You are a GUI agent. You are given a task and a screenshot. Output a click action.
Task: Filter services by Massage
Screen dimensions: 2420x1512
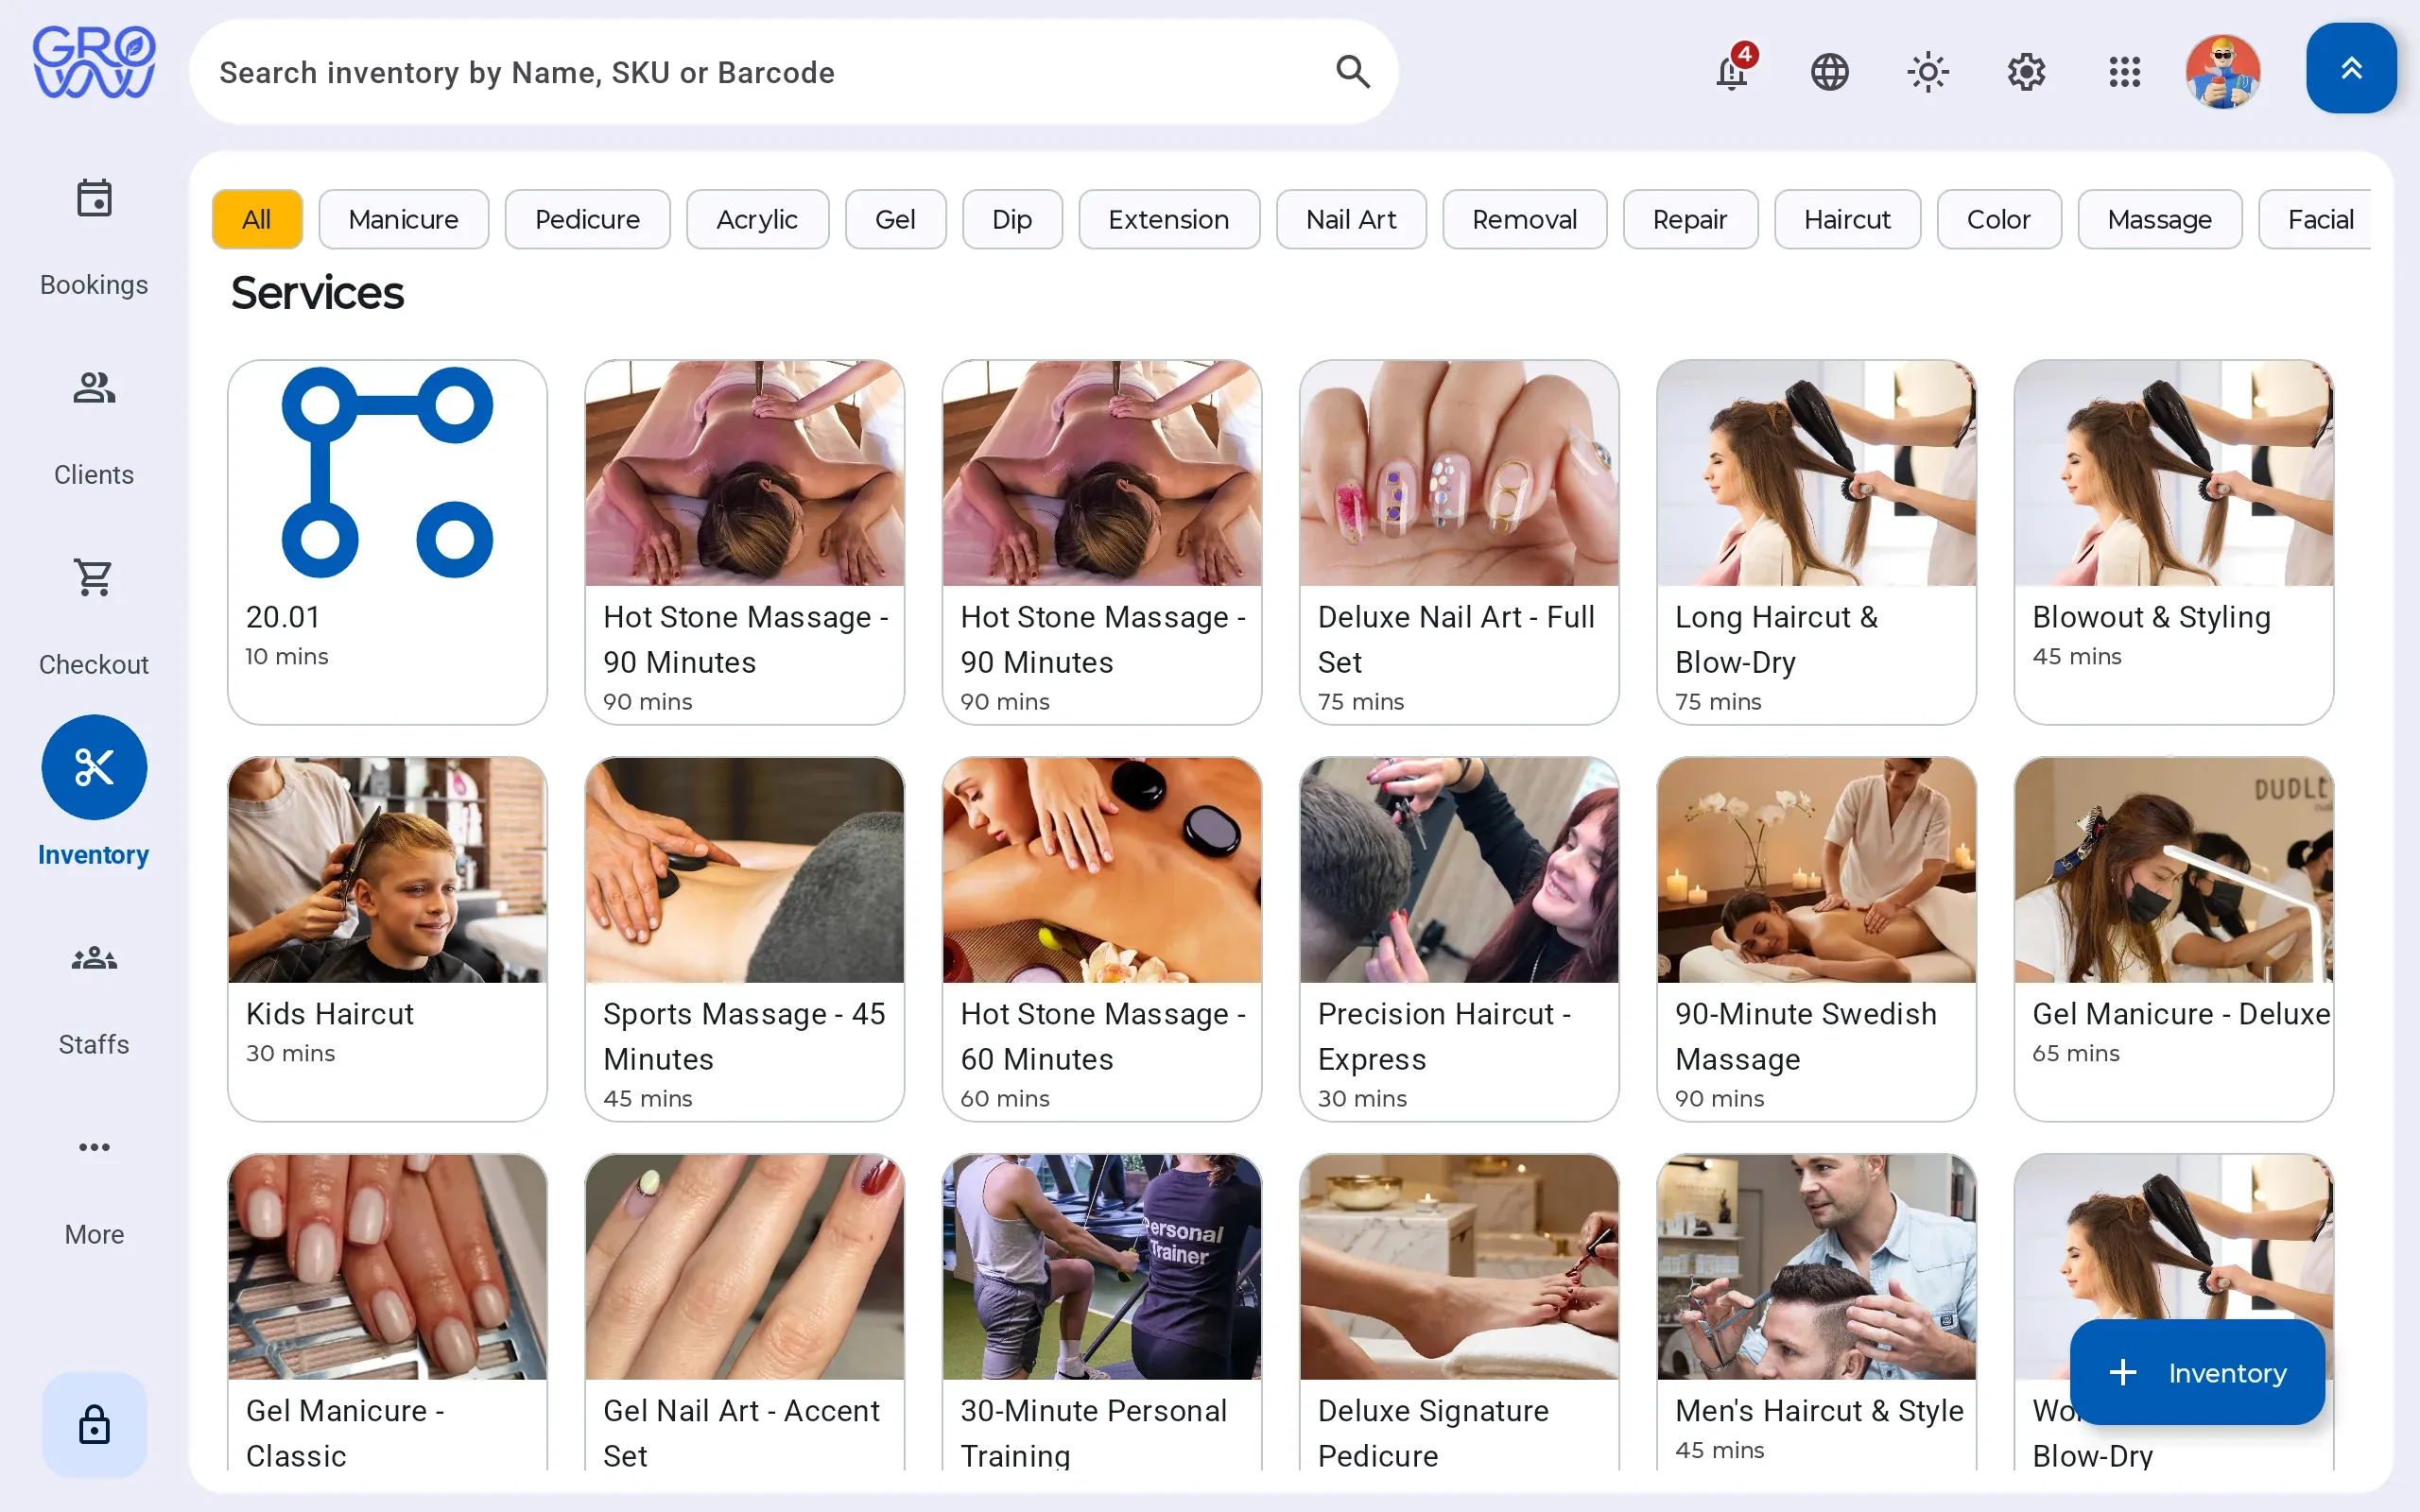2159,219
